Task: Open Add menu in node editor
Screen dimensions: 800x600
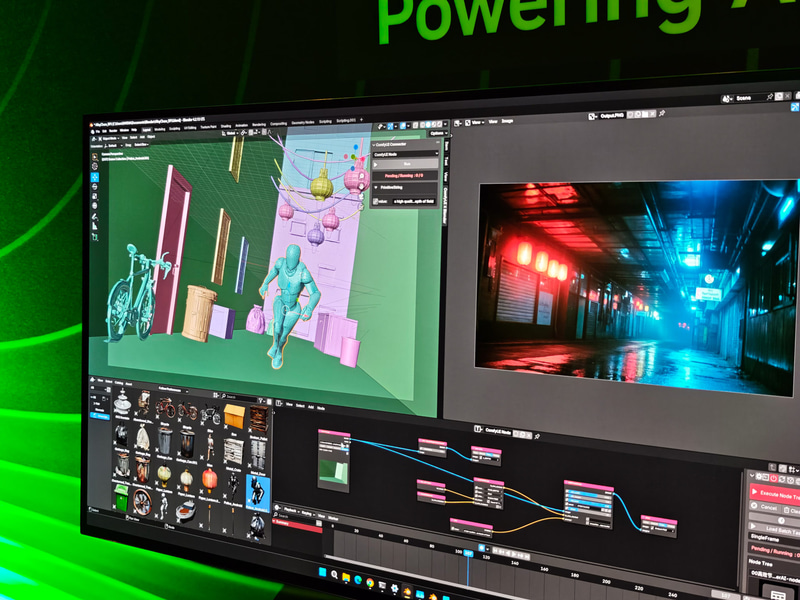Action: (x=311, y=407)
